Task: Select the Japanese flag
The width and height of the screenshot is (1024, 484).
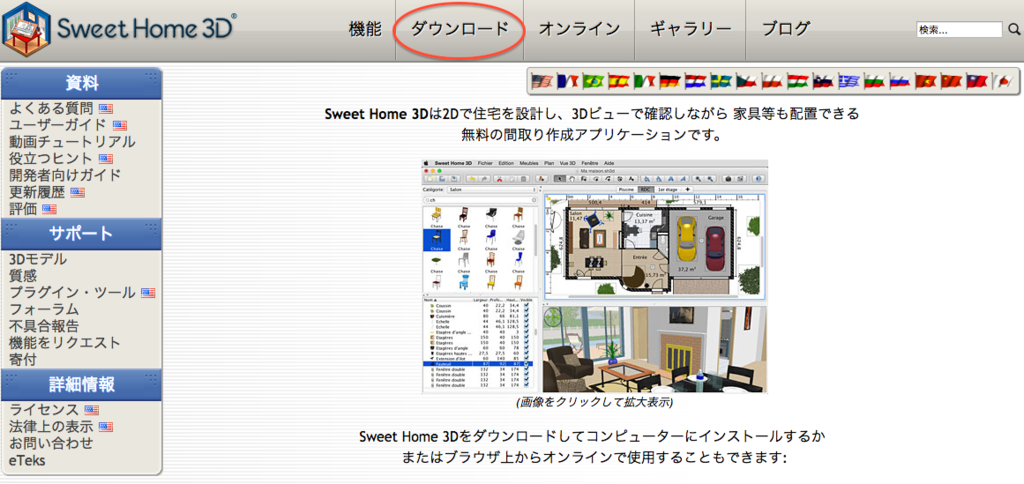Action: pyautogui.click(x=1000, y=82)
